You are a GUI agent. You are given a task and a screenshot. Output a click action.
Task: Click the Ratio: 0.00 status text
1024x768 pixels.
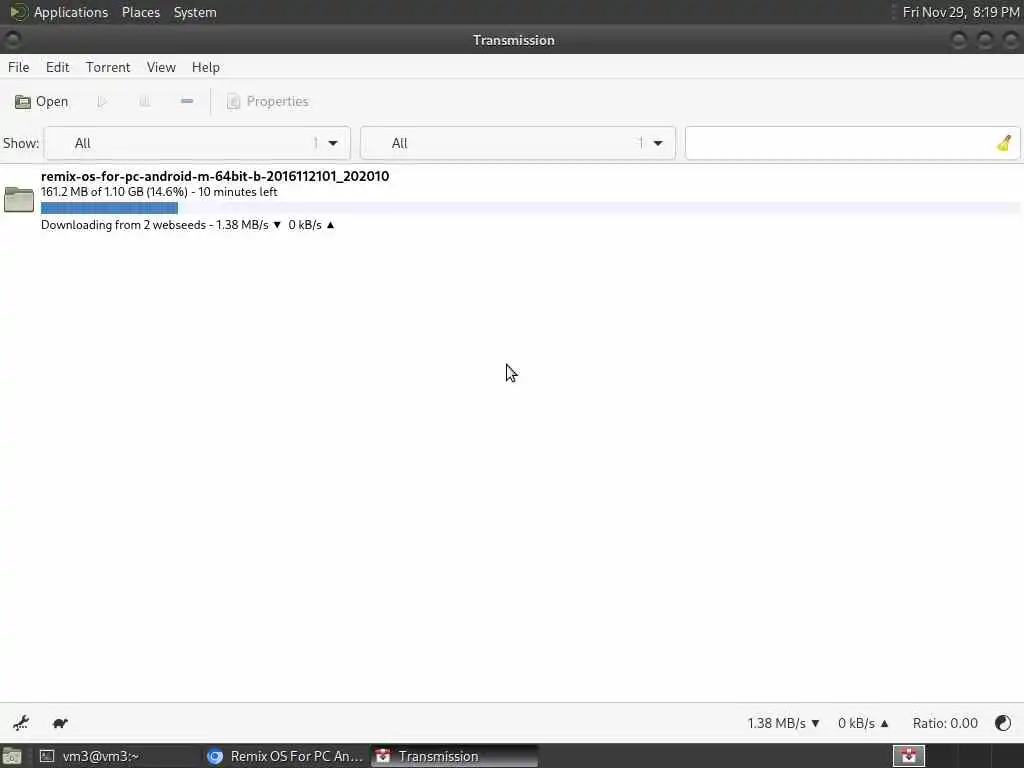945,723
